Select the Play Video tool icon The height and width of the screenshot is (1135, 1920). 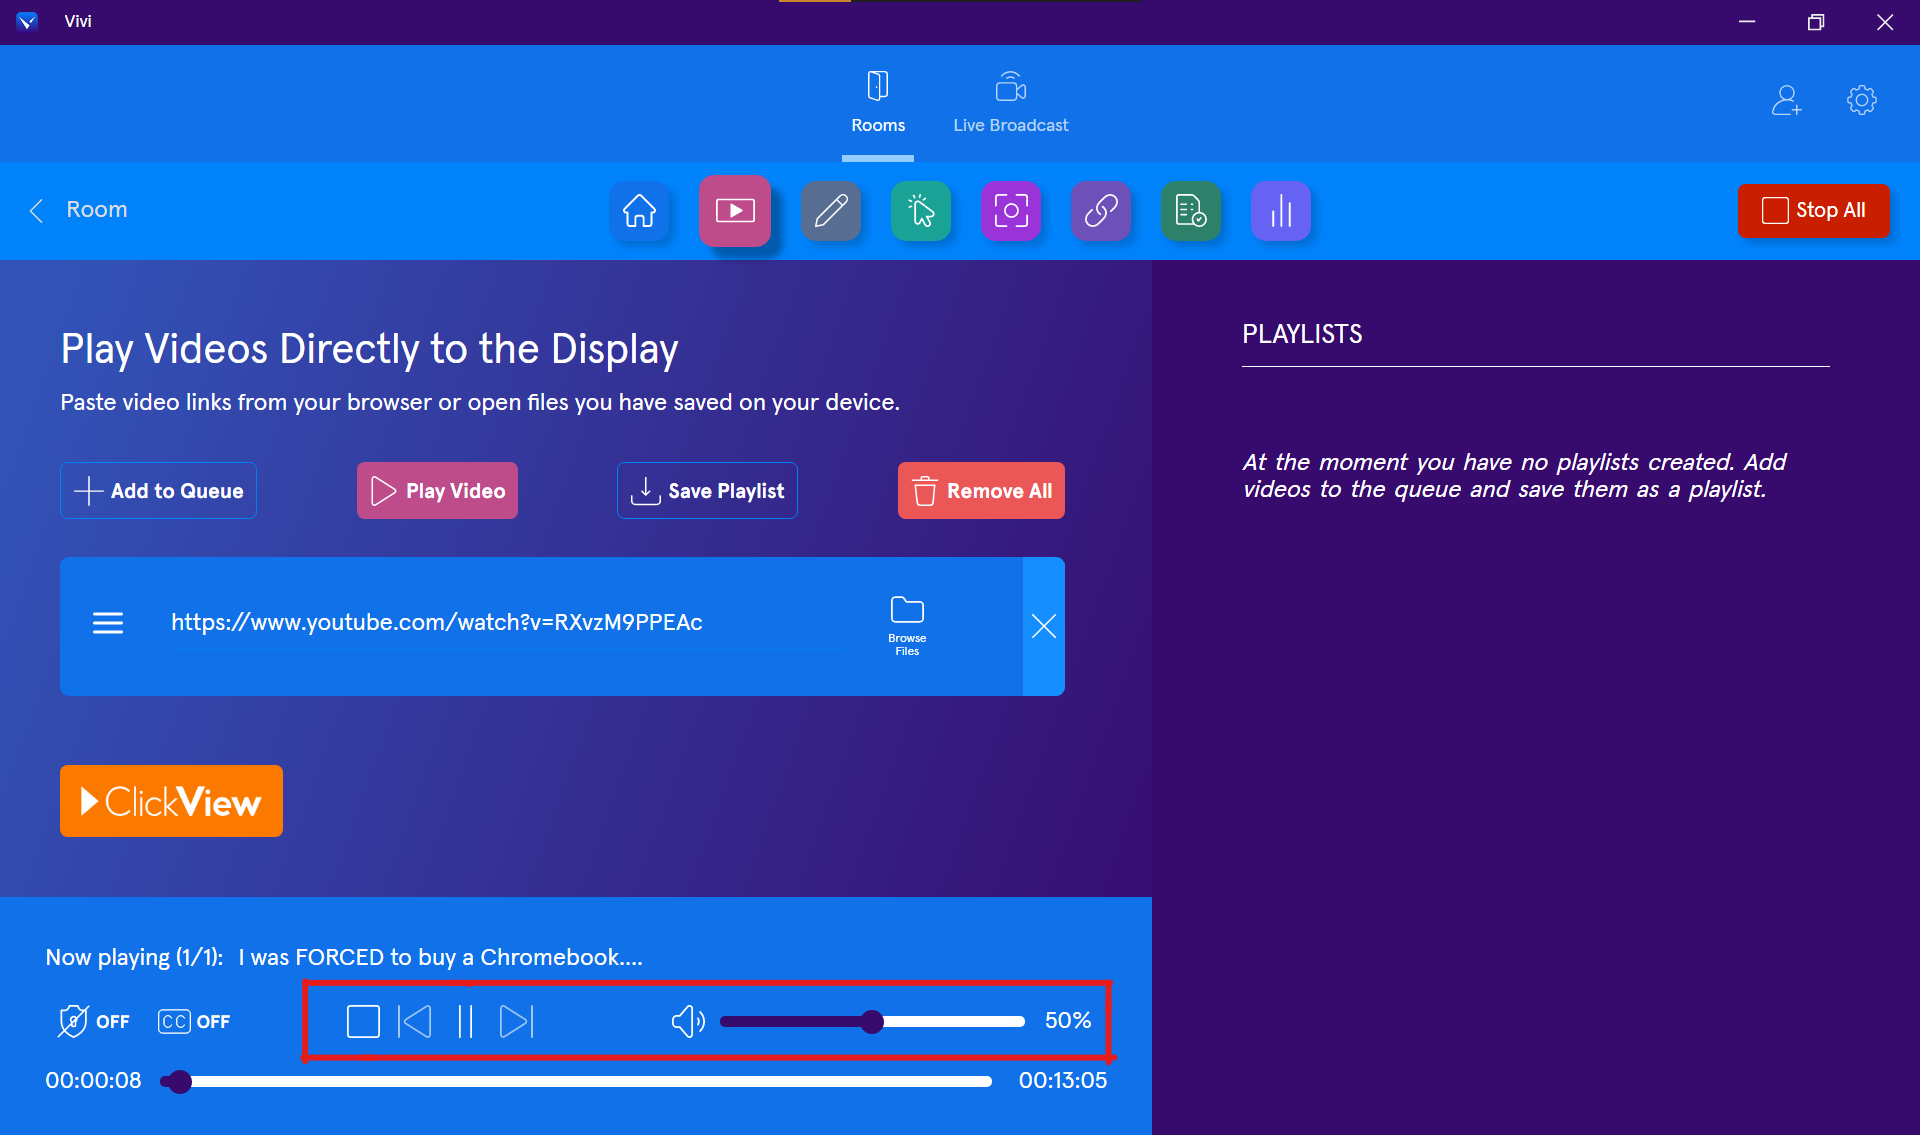click(735, 211)
